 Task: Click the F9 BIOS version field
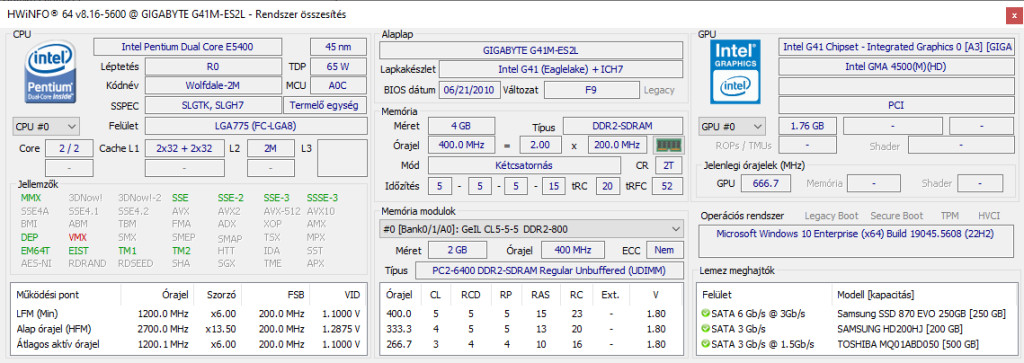click(x=592, y=90)
